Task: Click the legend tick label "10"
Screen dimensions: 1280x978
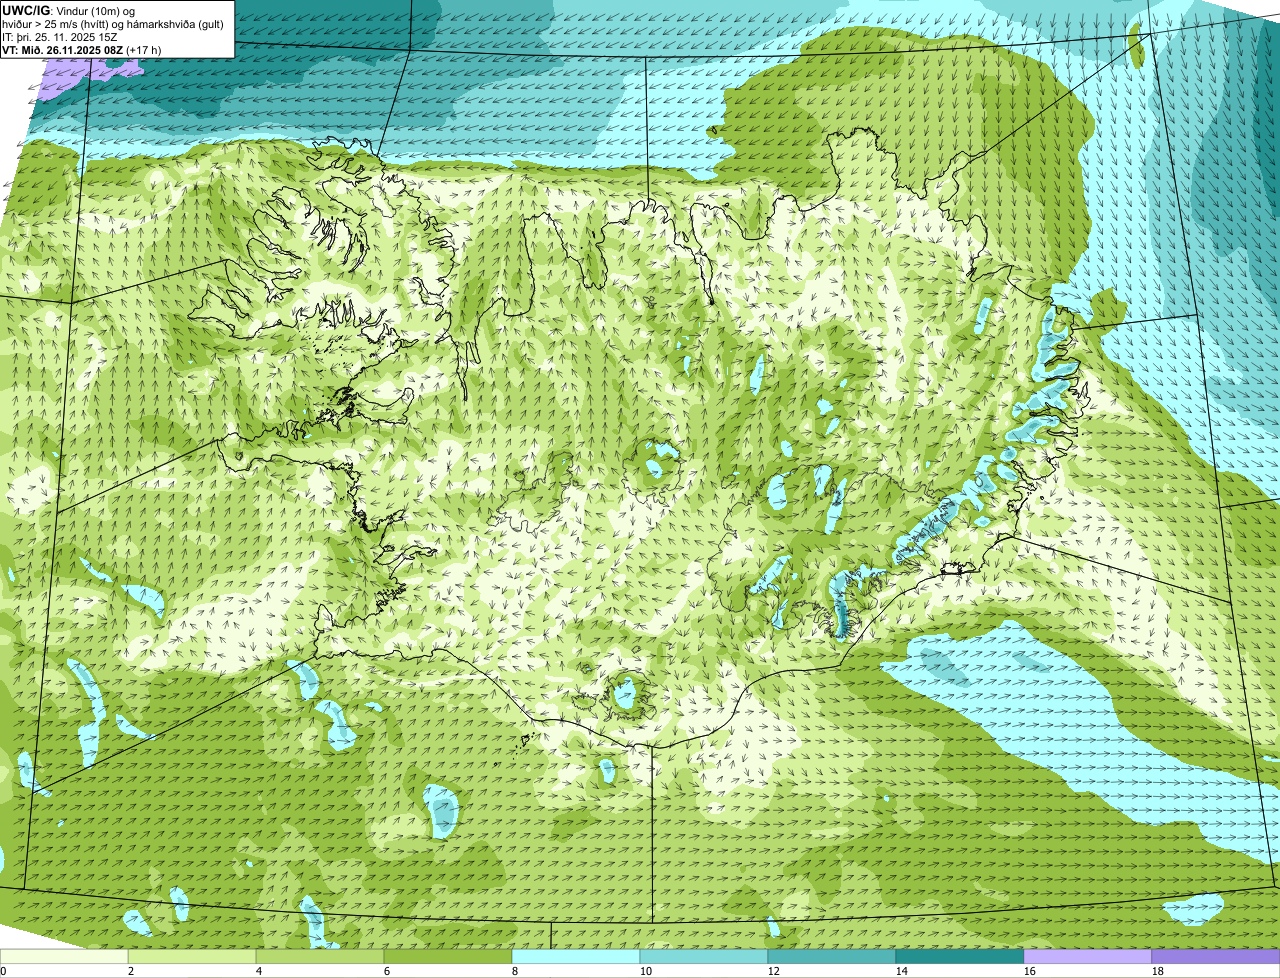Action: click(645, 971)
